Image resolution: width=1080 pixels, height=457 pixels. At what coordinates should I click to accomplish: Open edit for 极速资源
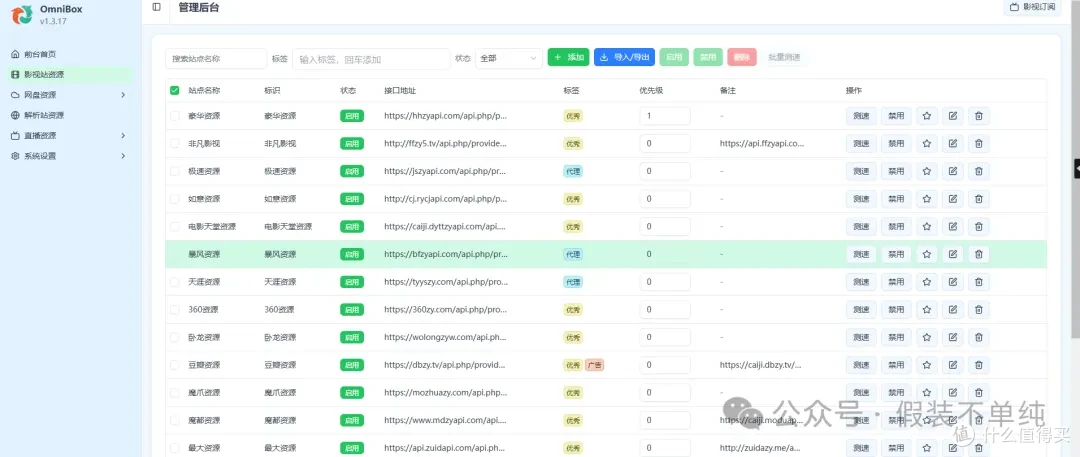tap(953, 171)
